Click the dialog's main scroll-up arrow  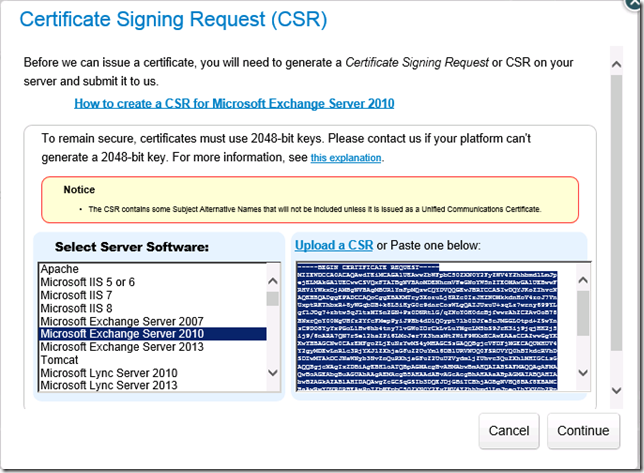(x=616, y=64)
